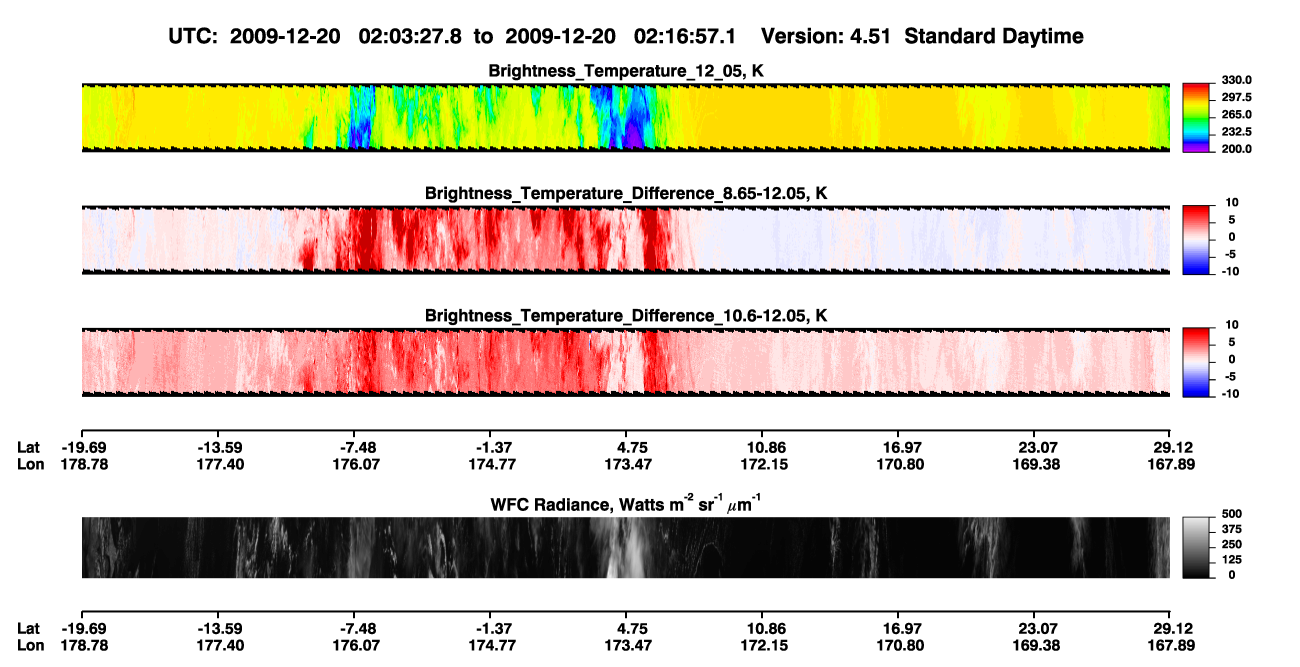Click longitude '178.78' below the WFC panel

pos(82,645)
